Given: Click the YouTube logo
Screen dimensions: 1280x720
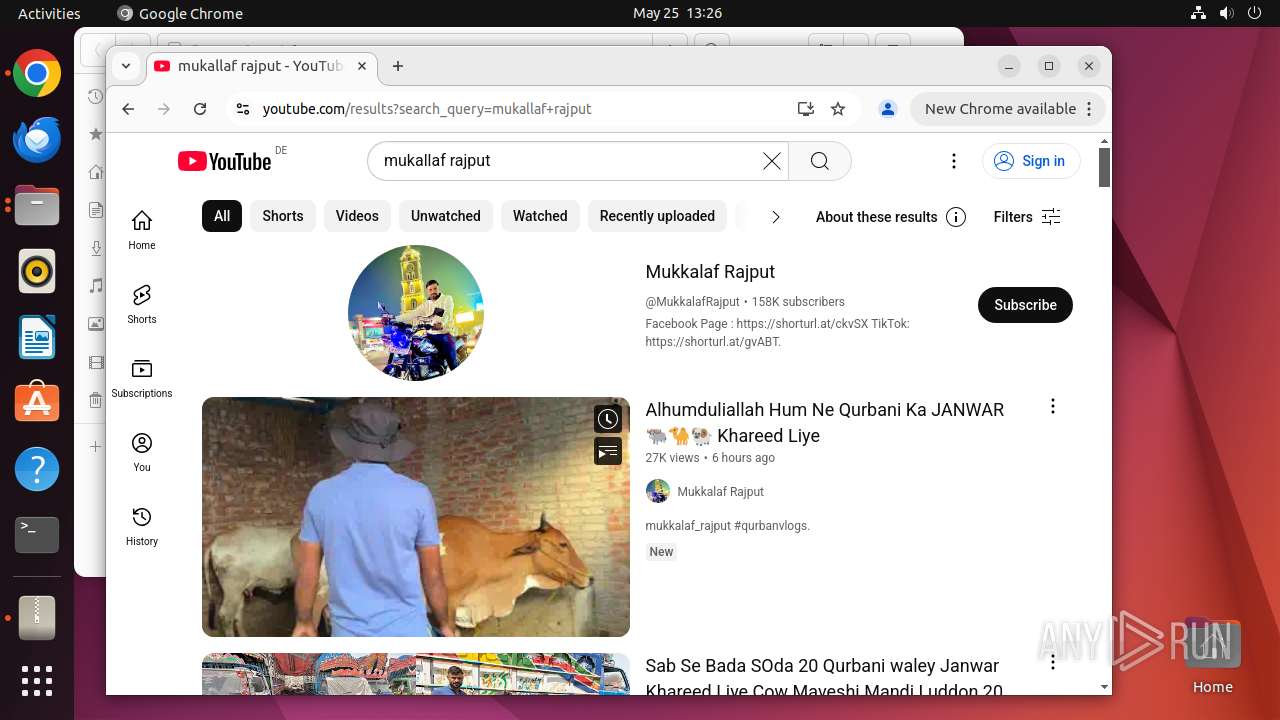Looking at the screenshot, I should pyautogui.click(x=225, y=161).
